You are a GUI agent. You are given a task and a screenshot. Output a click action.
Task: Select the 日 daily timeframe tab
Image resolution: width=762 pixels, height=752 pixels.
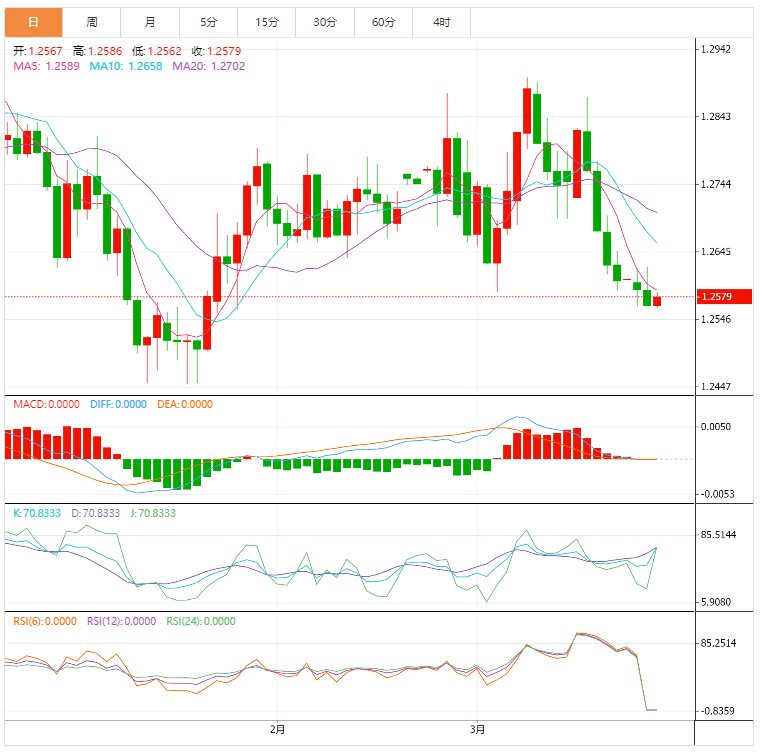[34, 22]
